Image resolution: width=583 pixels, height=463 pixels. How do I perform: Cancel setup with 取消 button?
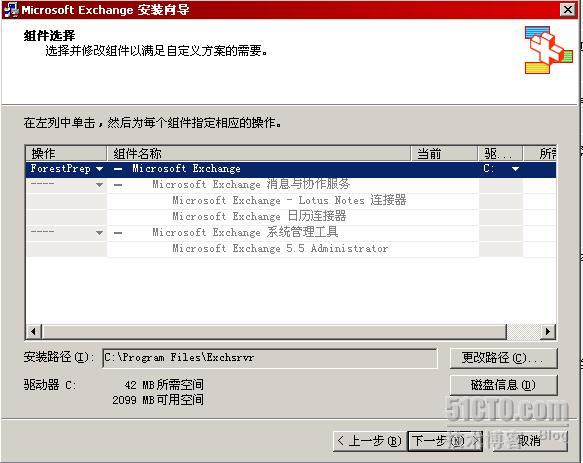pyautogui.click(x=530, y=441)
